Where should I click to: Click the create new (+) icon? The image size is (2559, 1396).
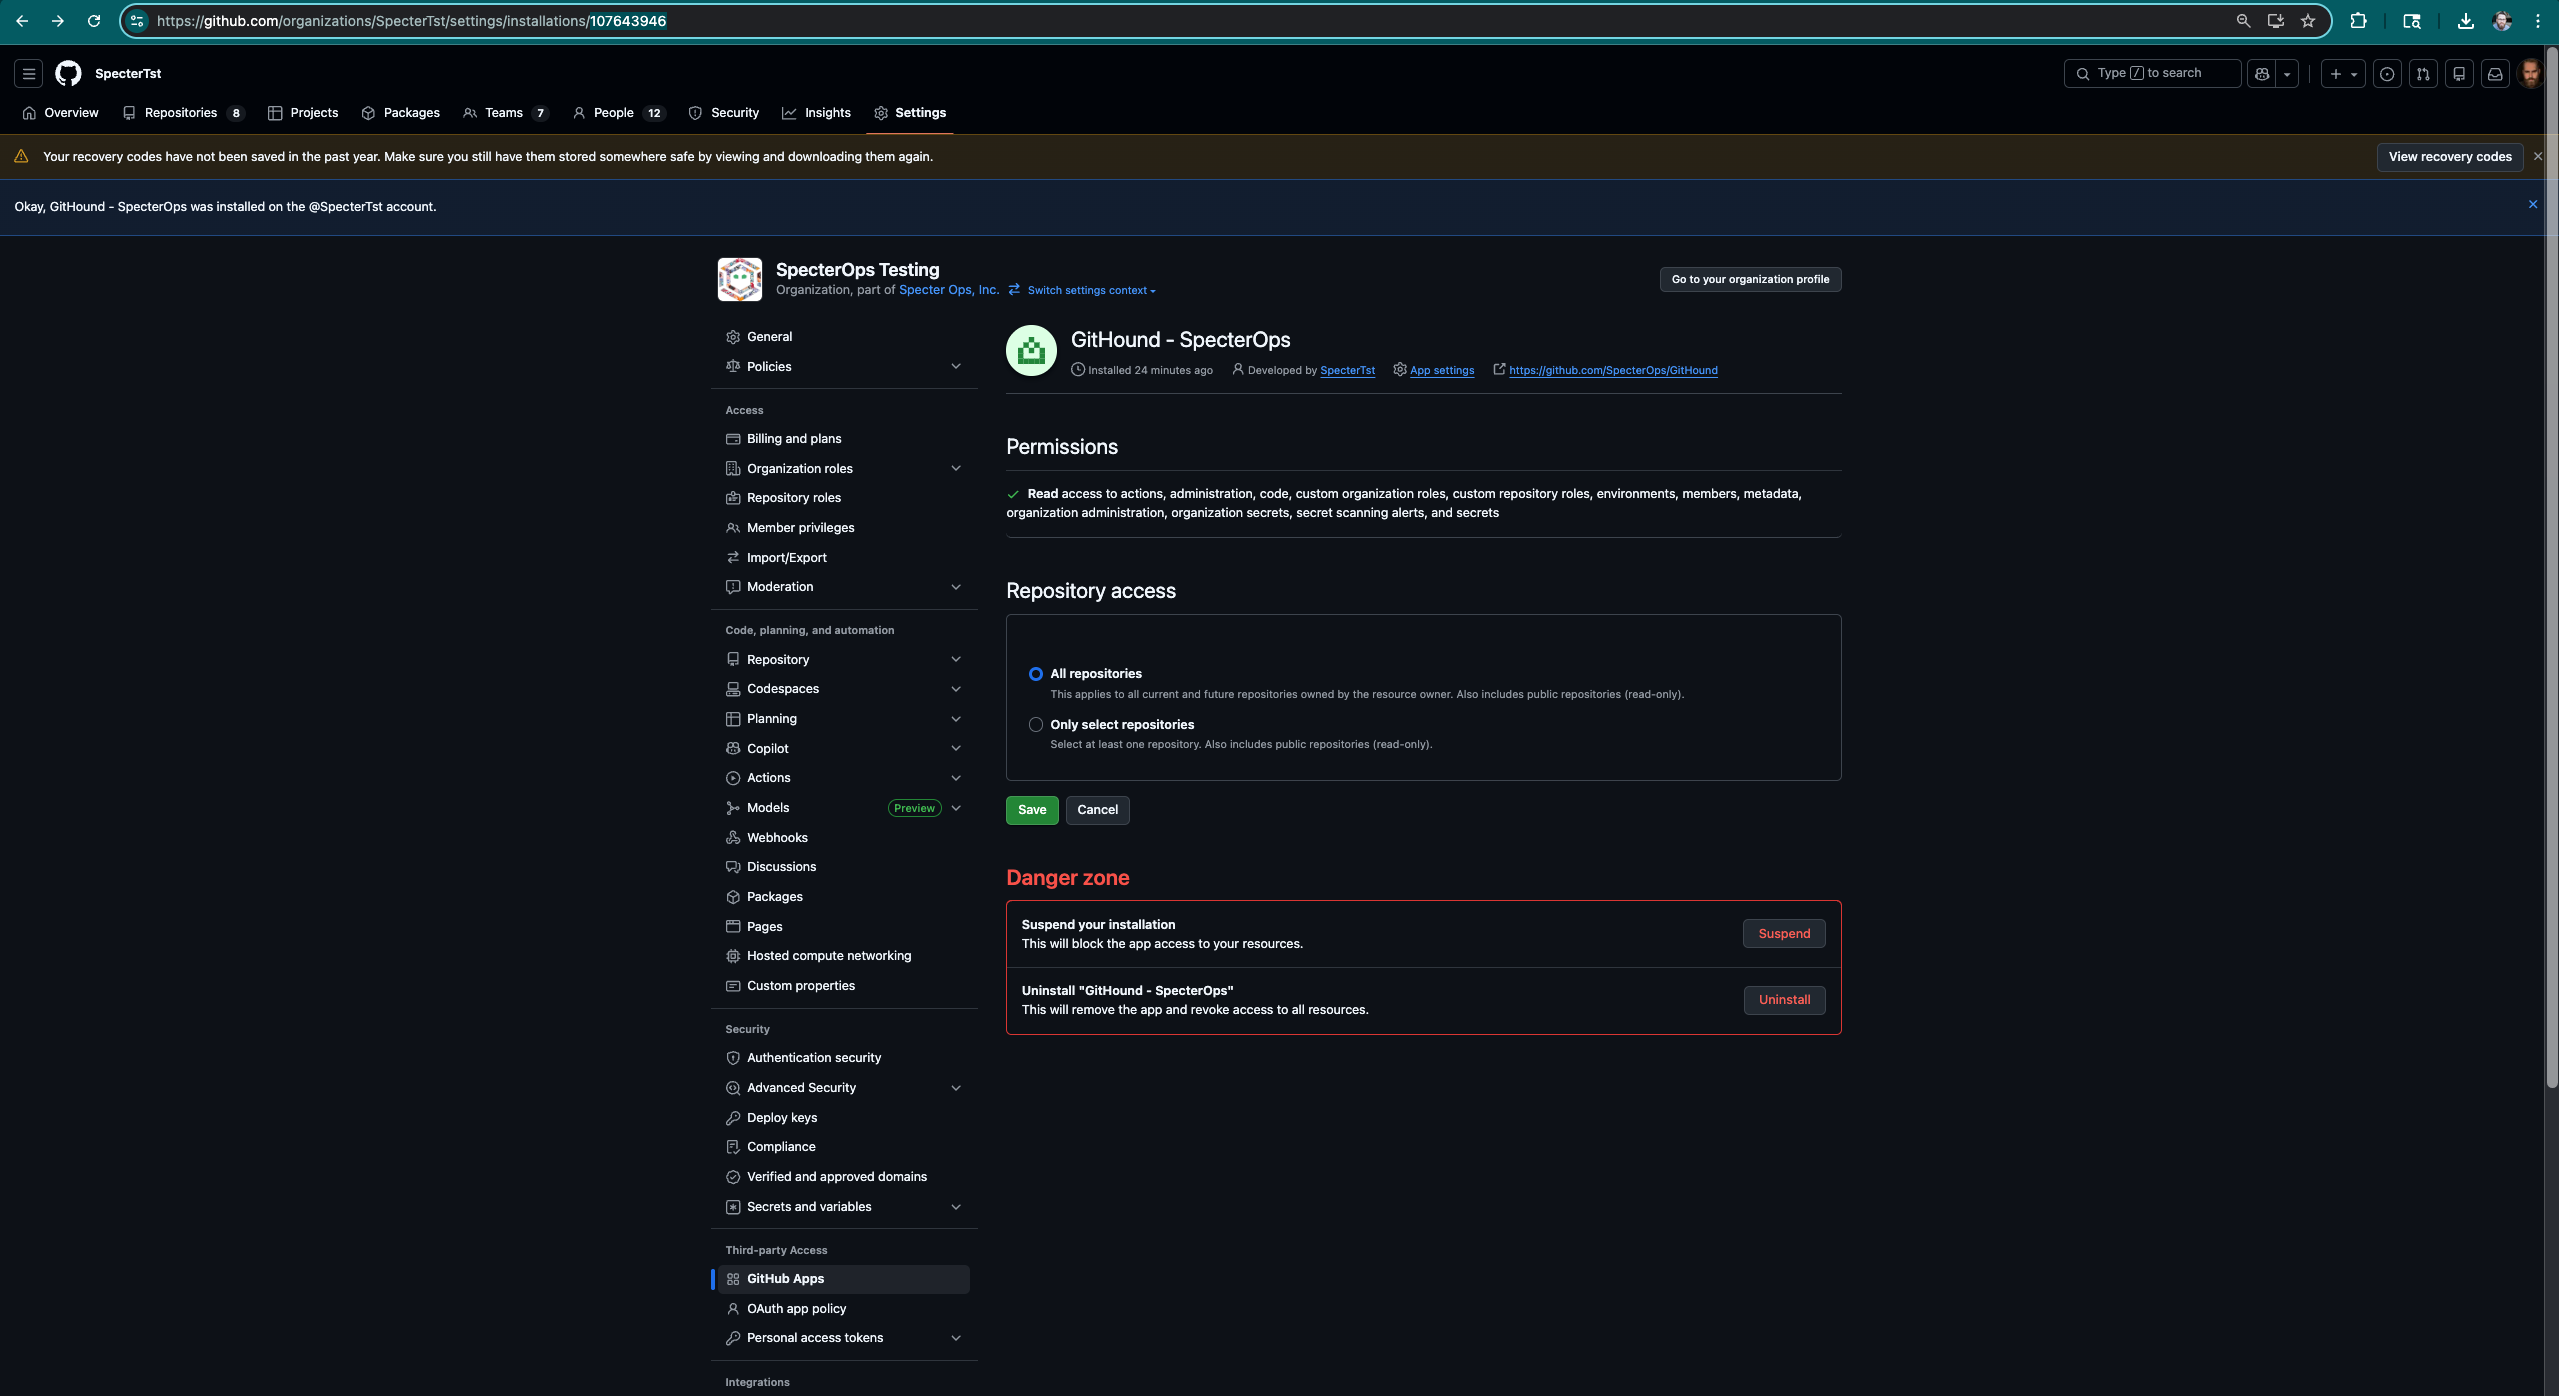tap(2335, 73)
